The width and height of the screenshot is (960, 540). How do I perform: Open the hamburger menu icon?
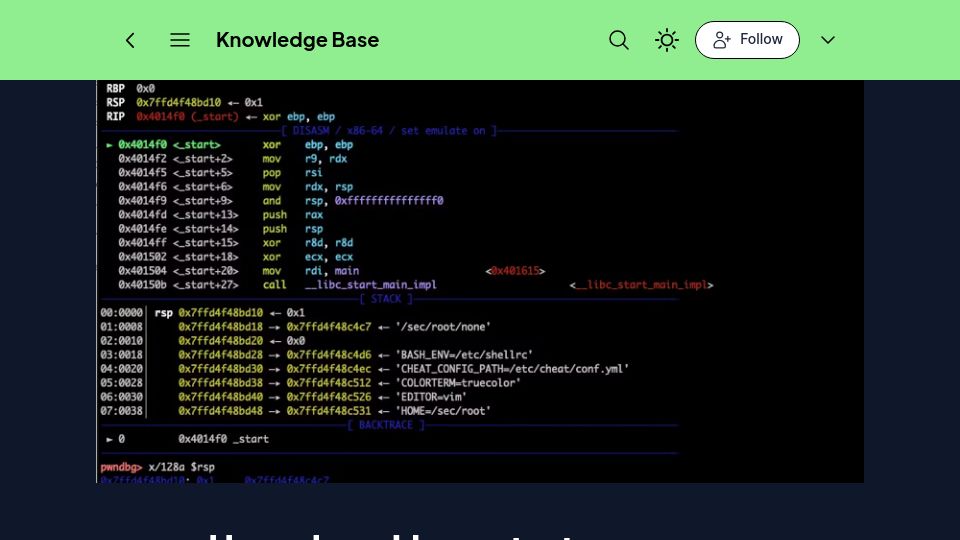[x=179, y=40]
